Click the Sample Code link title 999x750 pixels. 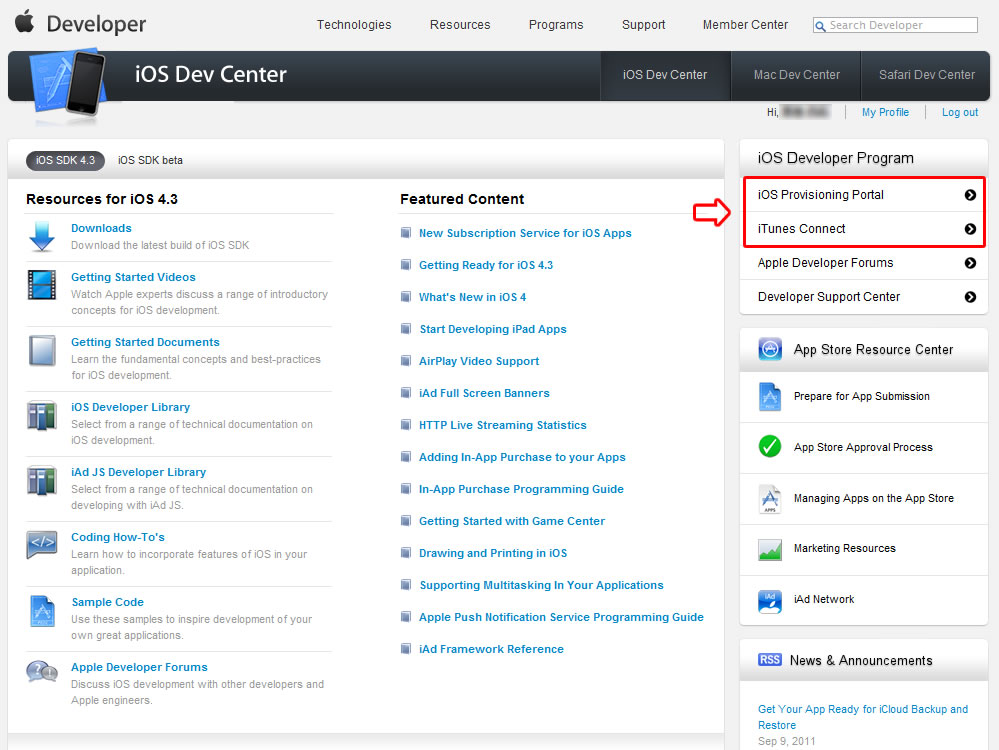[108, 602]
